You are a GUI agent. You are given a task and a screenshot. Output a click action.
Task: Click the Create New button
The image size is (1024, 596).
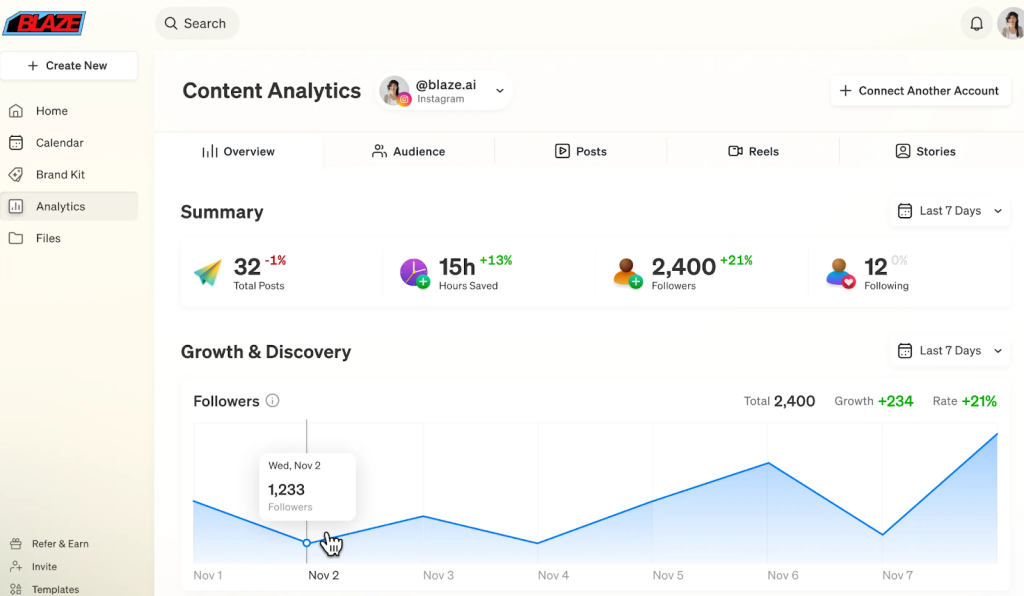click(69, 66)
